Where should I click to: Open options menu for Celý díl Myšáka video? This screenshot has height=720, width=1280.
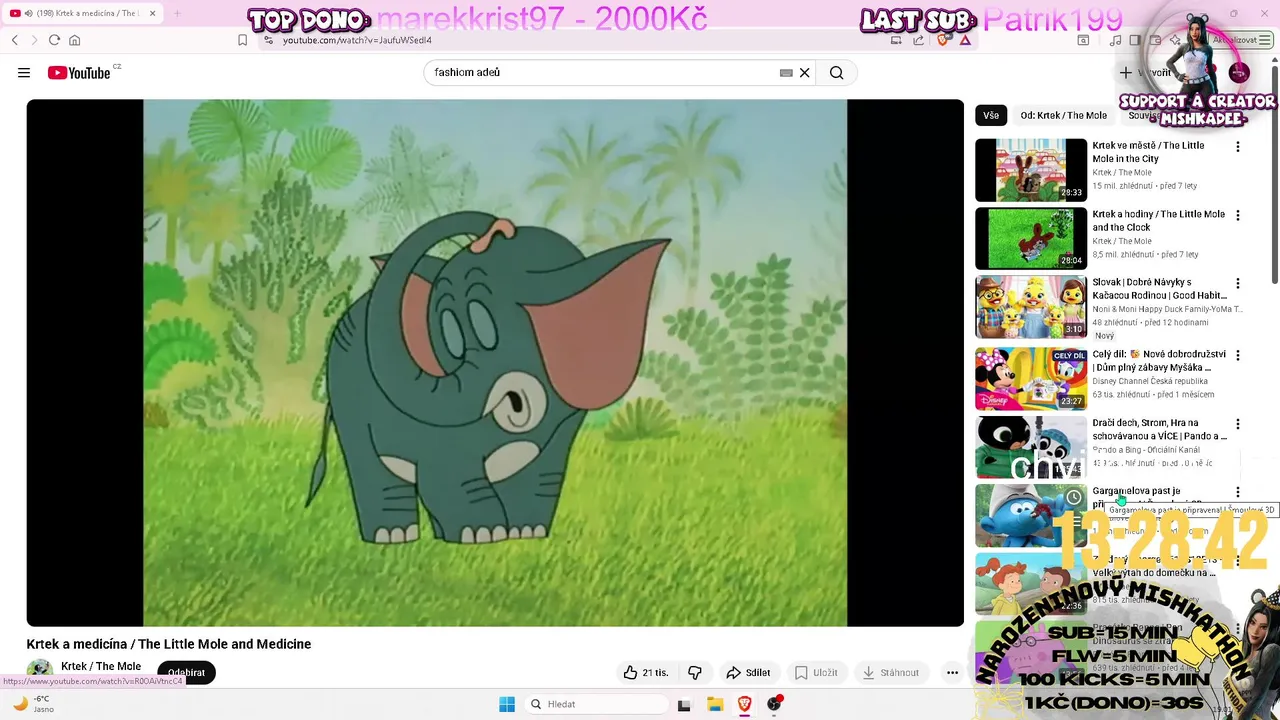tap(1238, 355)
